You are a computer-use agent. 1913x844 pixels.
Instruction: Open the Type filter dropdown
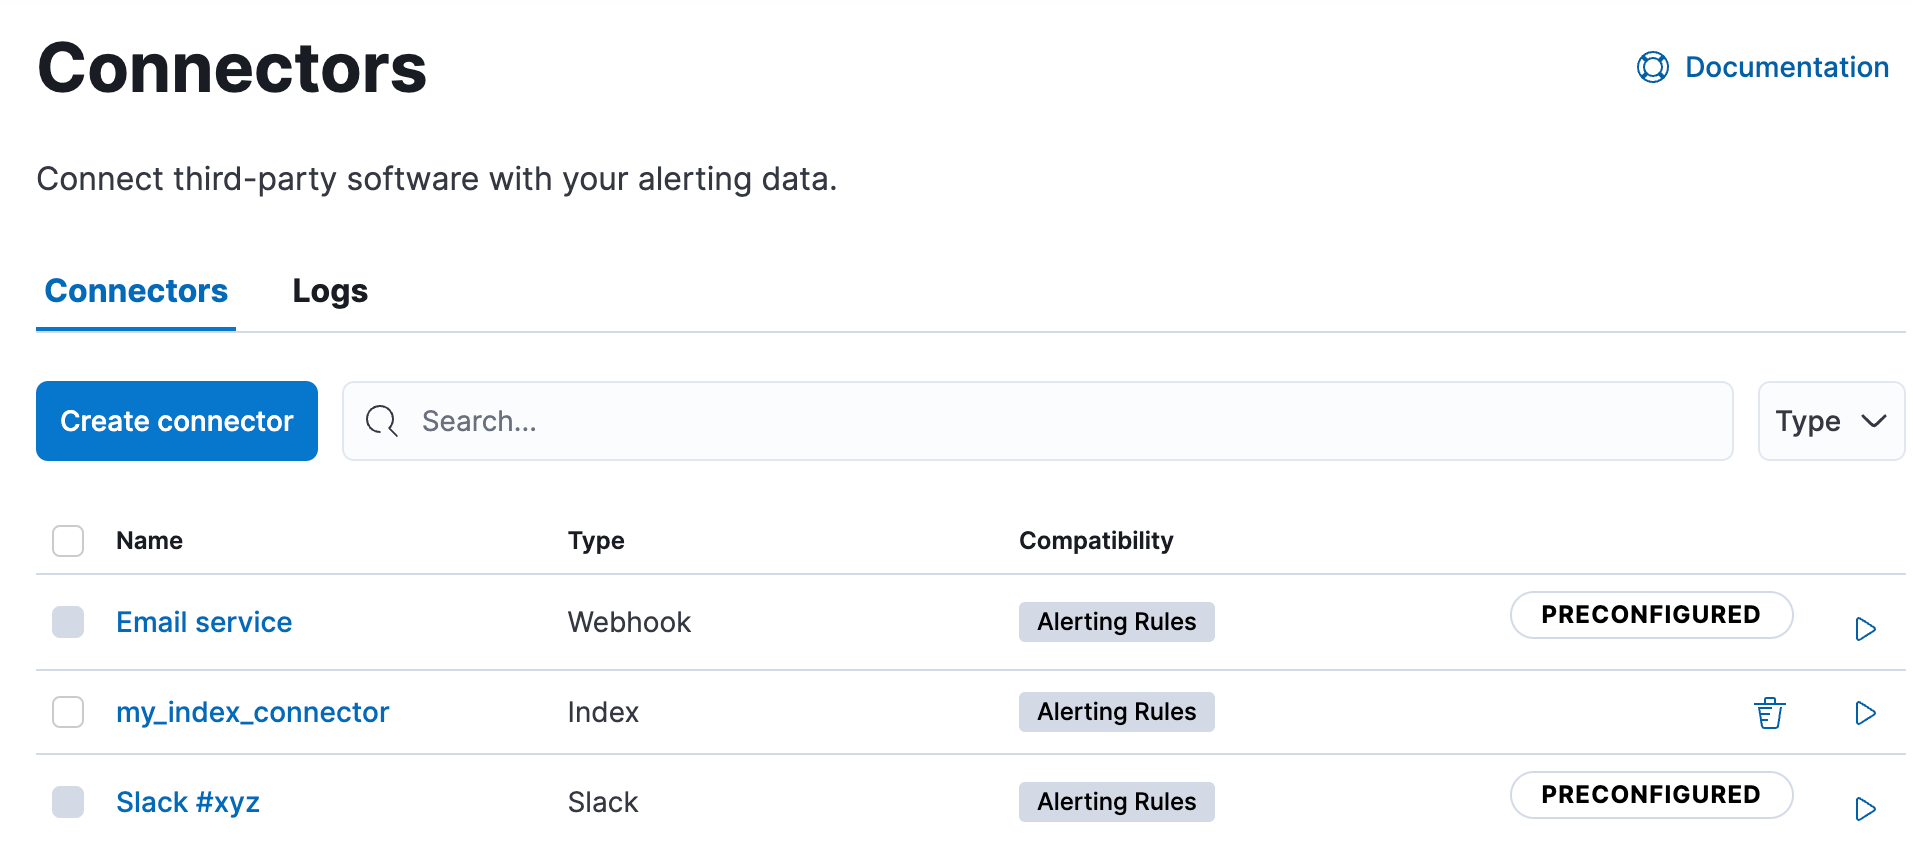point(1830,421)
